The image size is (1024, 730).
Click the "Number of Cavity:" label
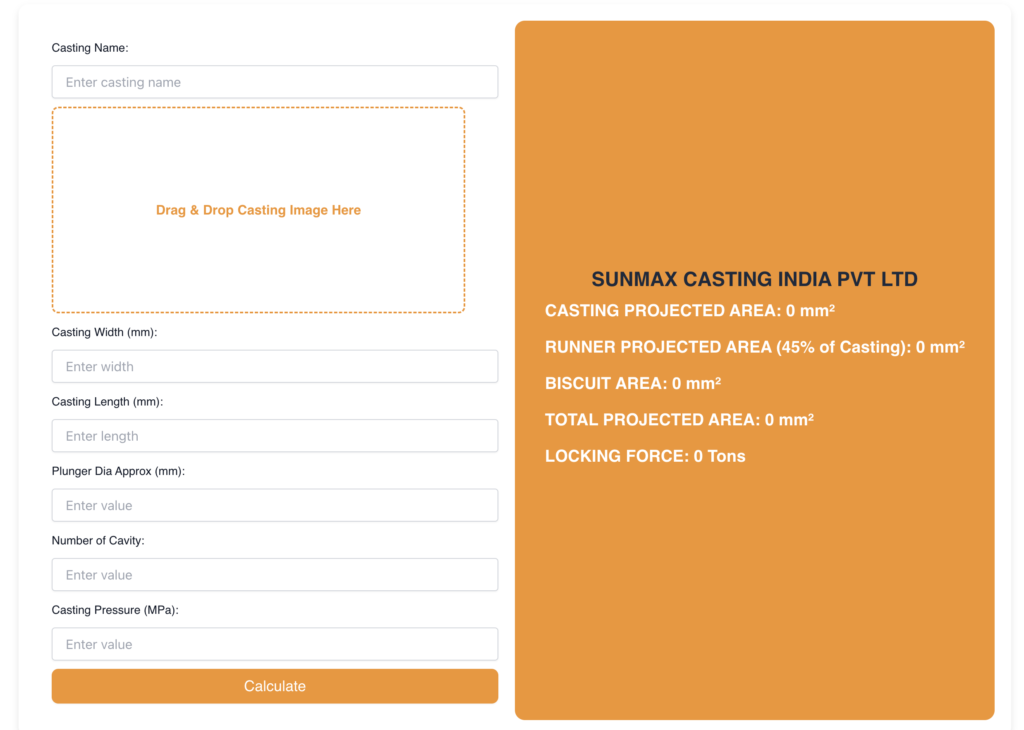coord(98,540)
